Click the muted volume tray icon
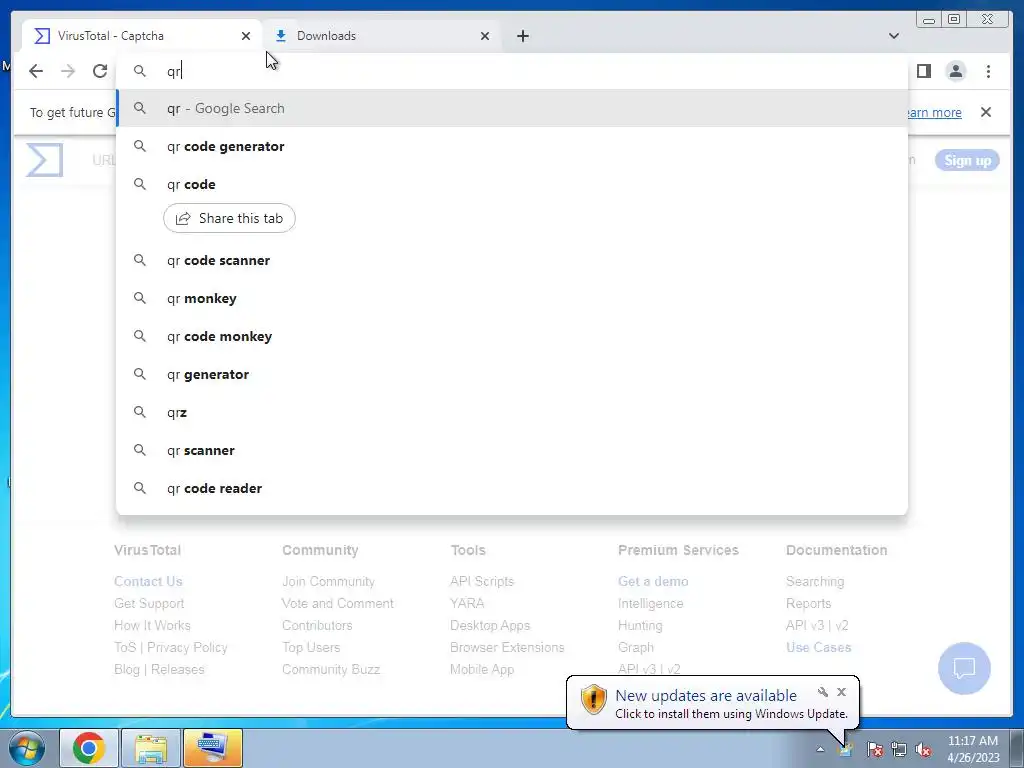The width and height of the screenshot is (1024, 768). pyautogui.click(x=923, y=750)
